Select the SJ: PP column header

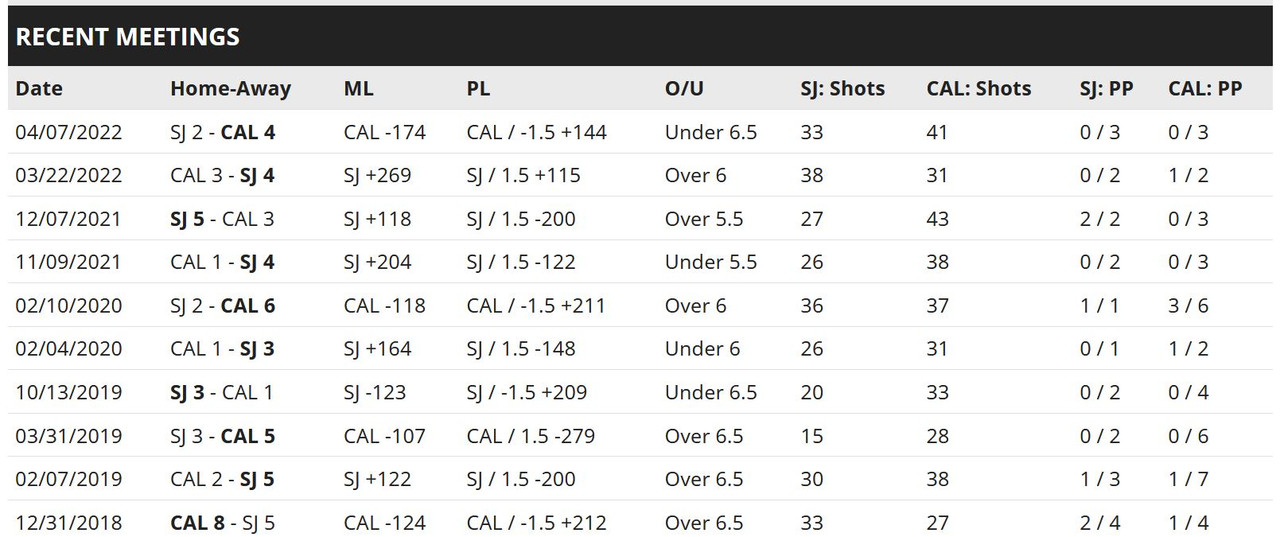[1106, 88]
